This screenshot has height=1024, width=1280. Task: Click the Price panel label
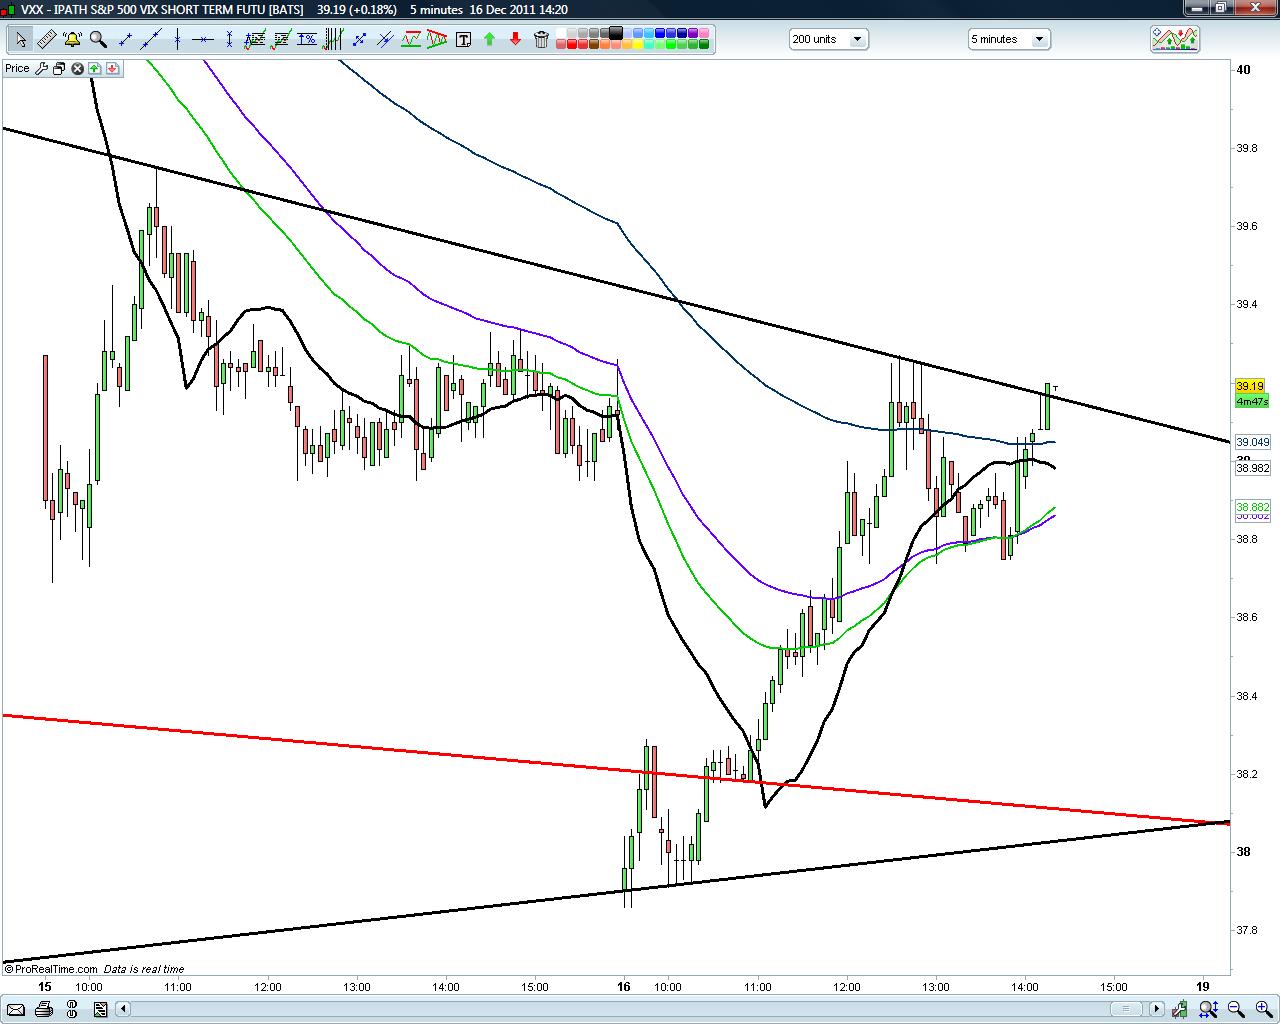click(17, 68)
